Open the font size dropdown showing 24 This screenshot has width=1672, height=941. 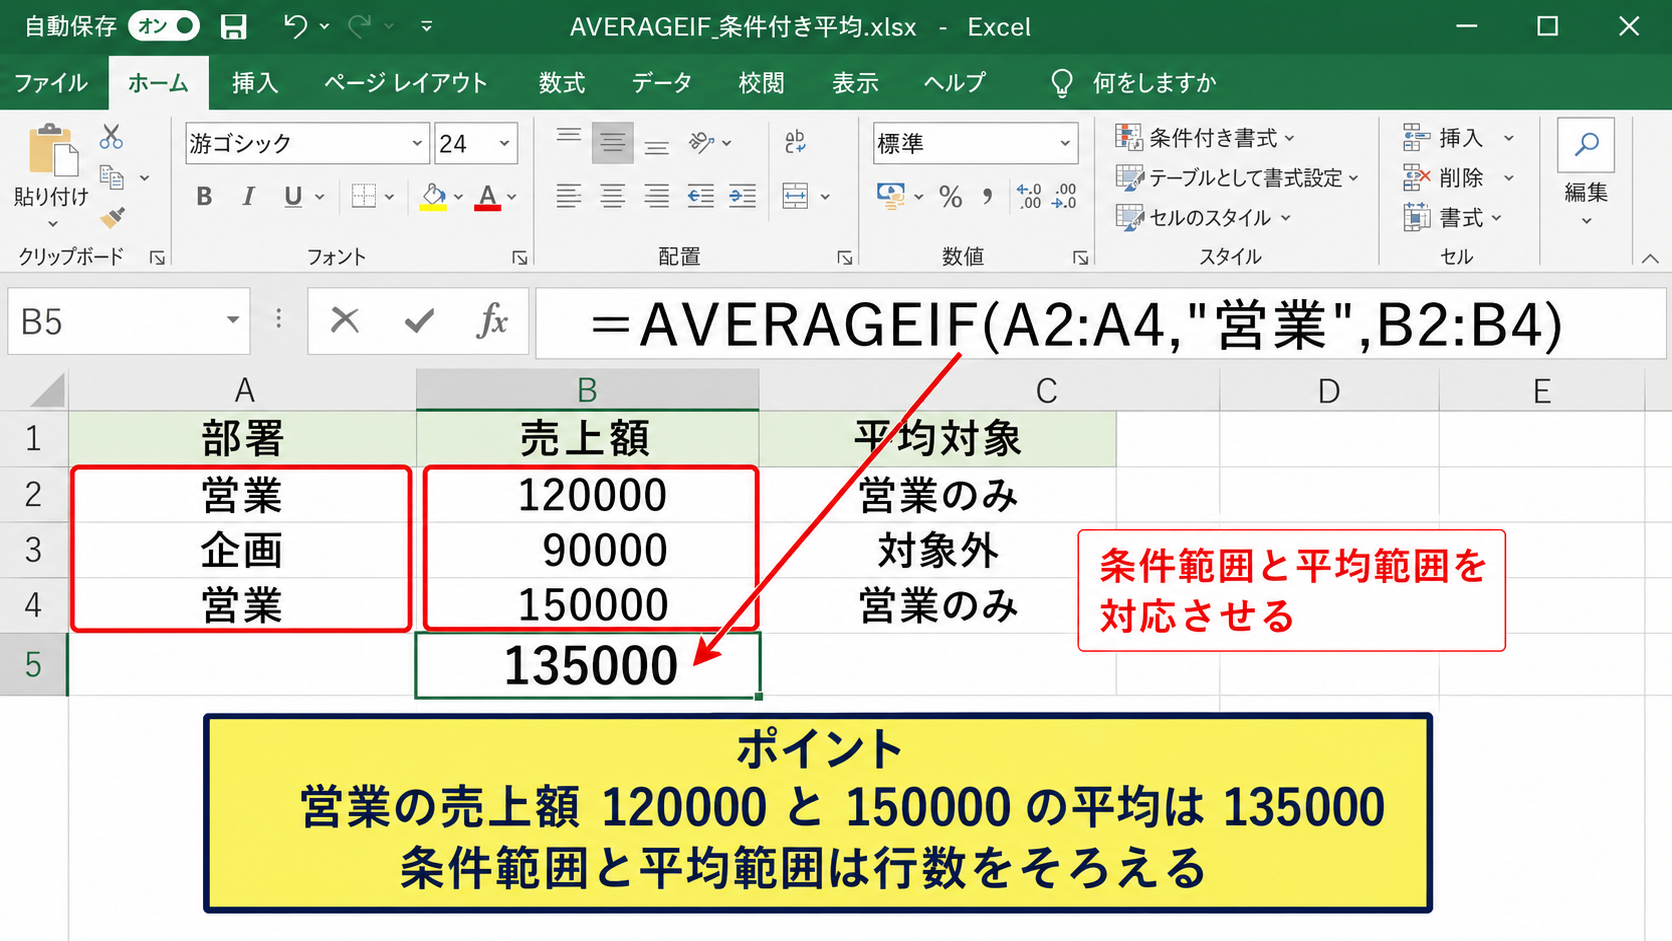[x=505, y=144]
